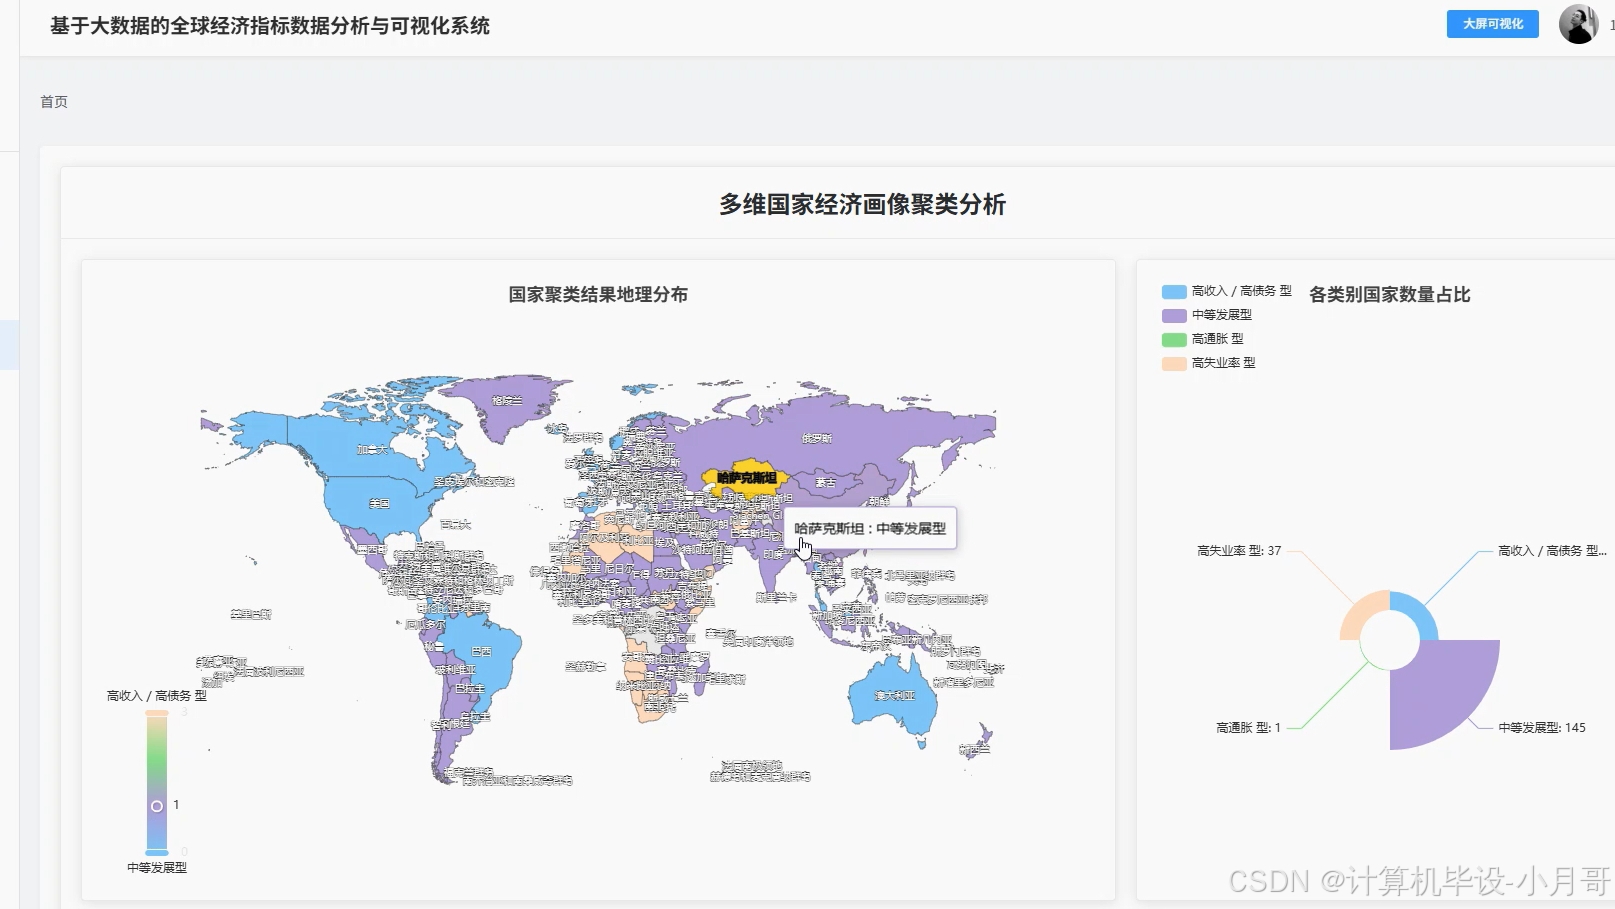Toggle the 高收入 / 高债务 型 legend item
This screenshot has height=909, width=1615.
(1227, 291)
